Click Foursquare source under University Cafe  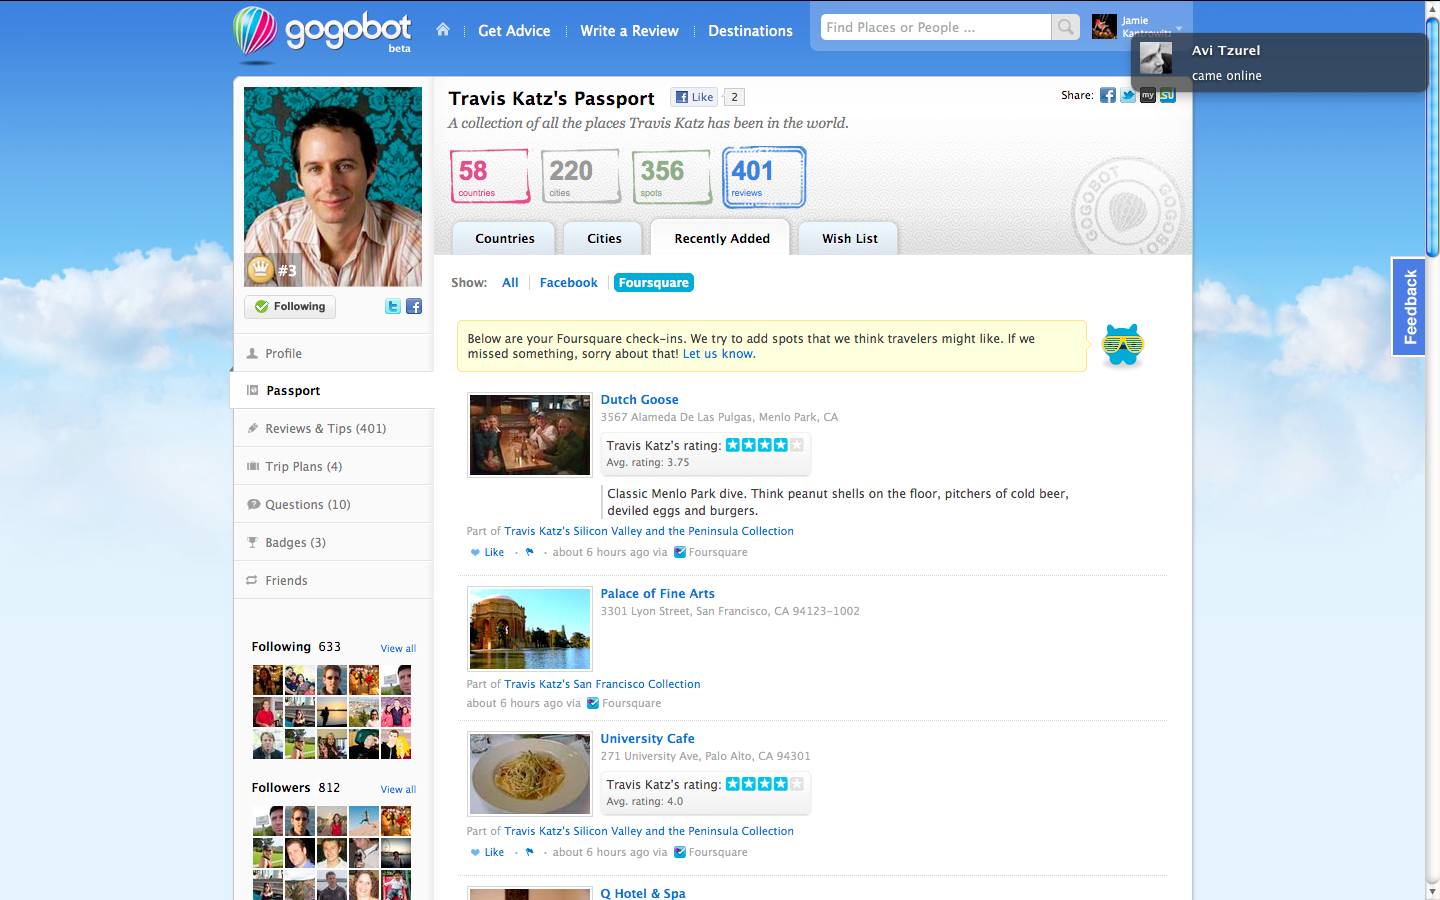click(711, 852)
